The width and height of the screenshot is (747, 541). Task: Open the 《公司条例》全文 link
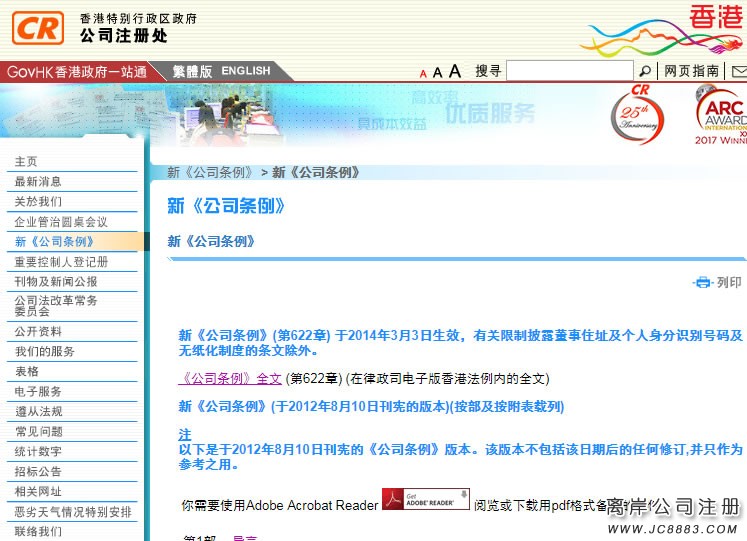click(230, 379)
